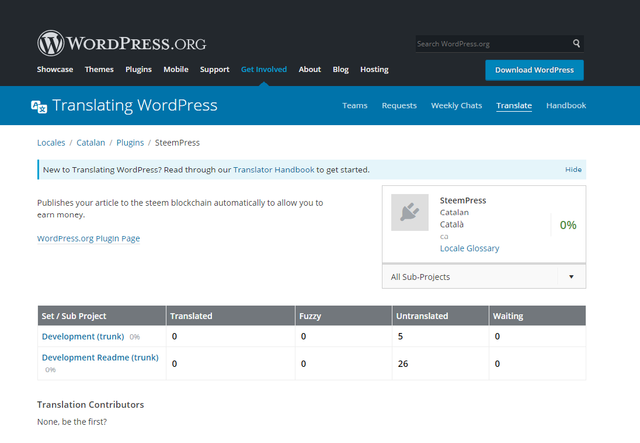Click the SteemPress title in the info card
Screen dimensions: 640x443
463,200
